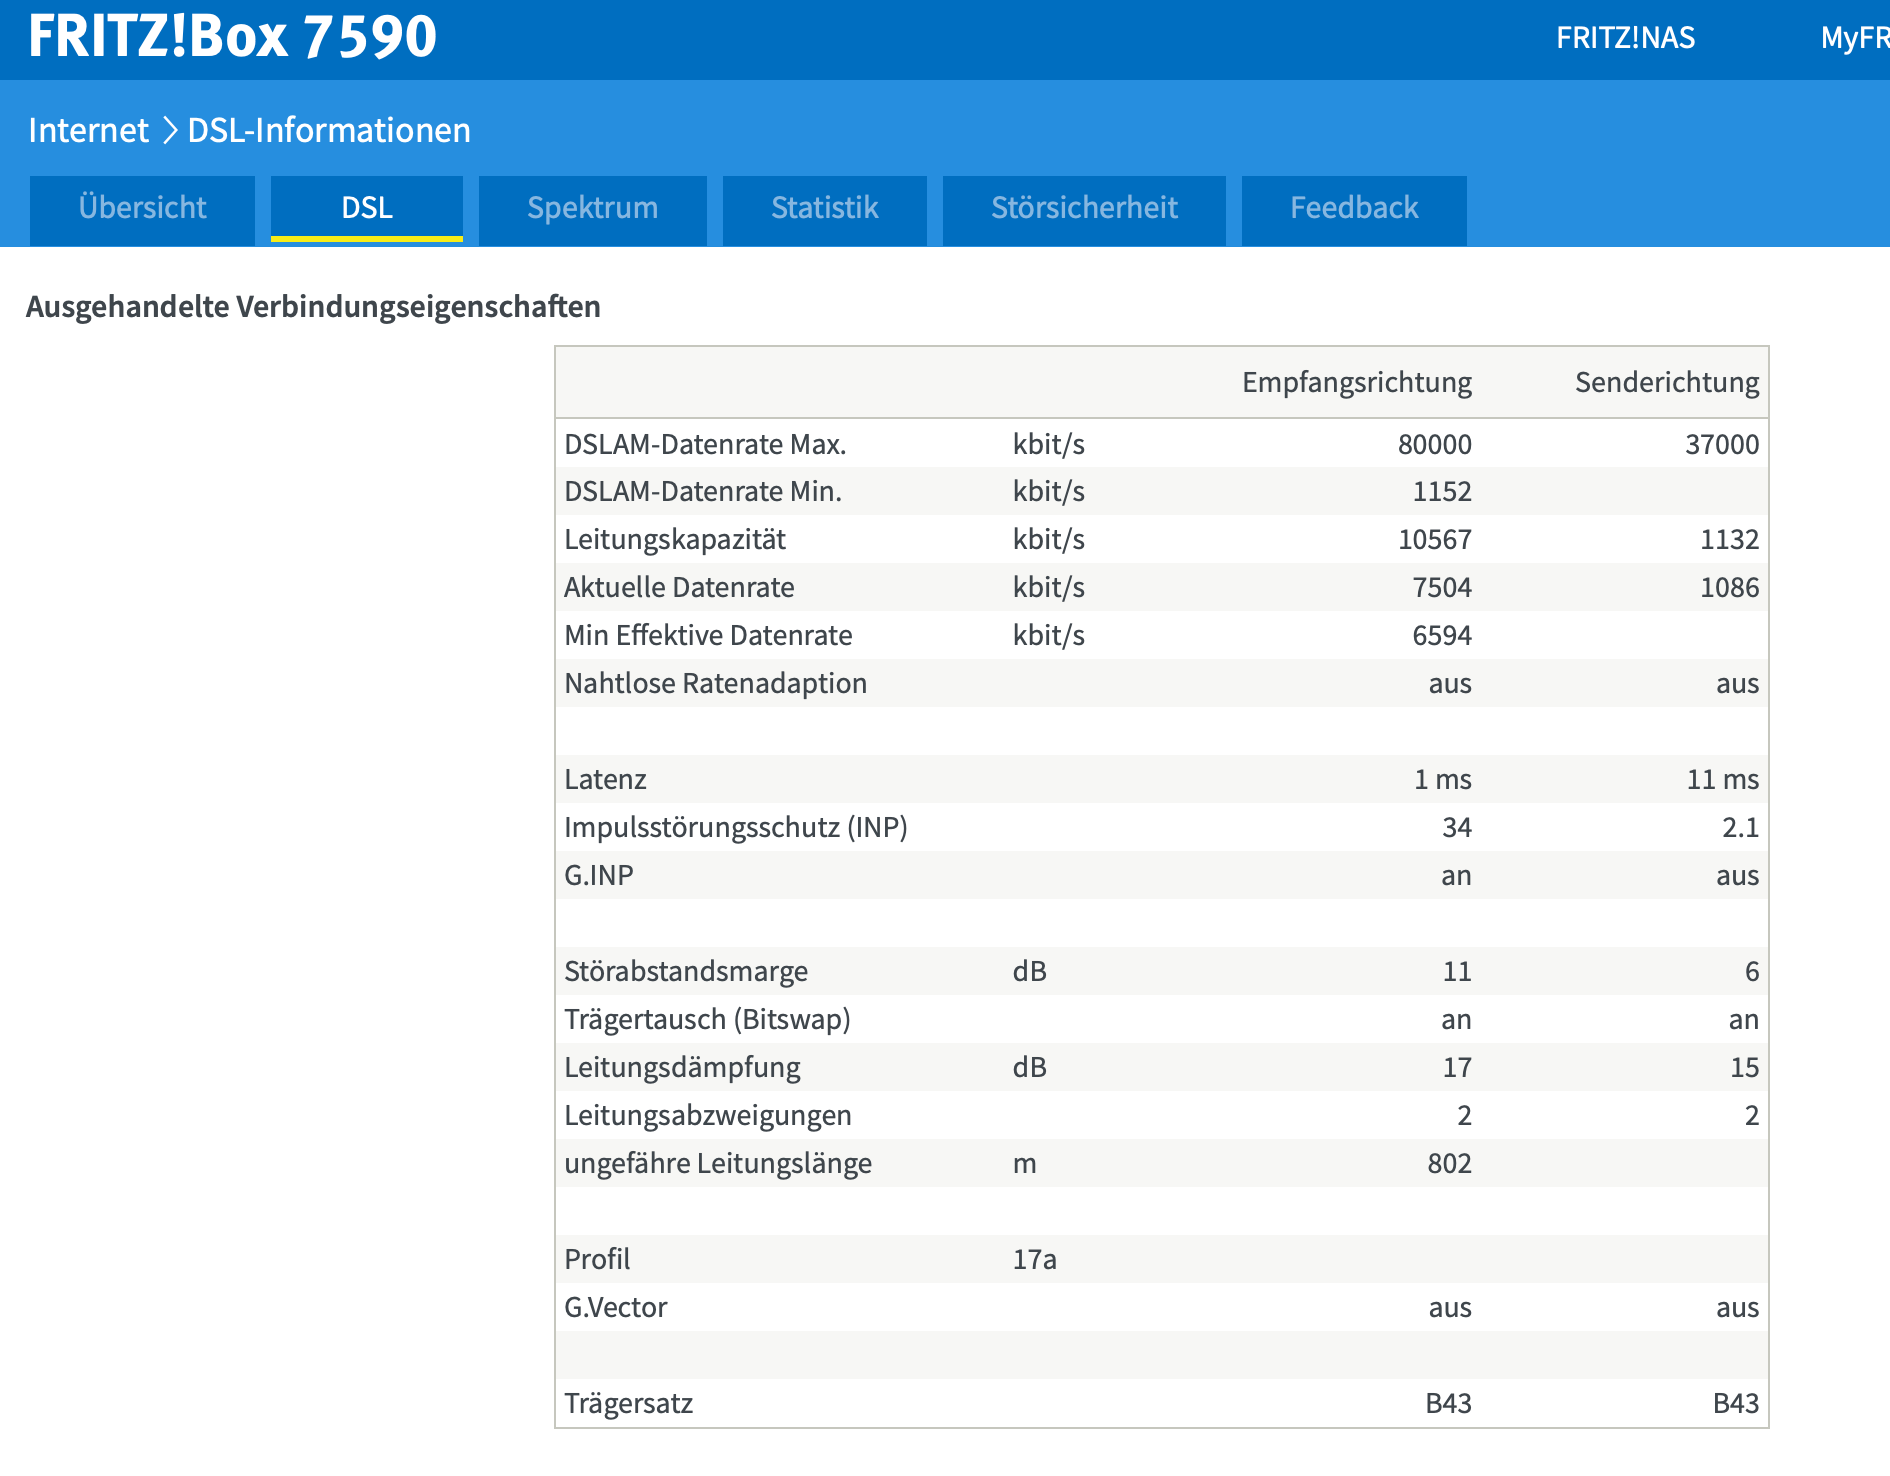The height and width of the screenshot is (1476, 1890).
Task: Click the value 37000
Action: [1722, 444]
